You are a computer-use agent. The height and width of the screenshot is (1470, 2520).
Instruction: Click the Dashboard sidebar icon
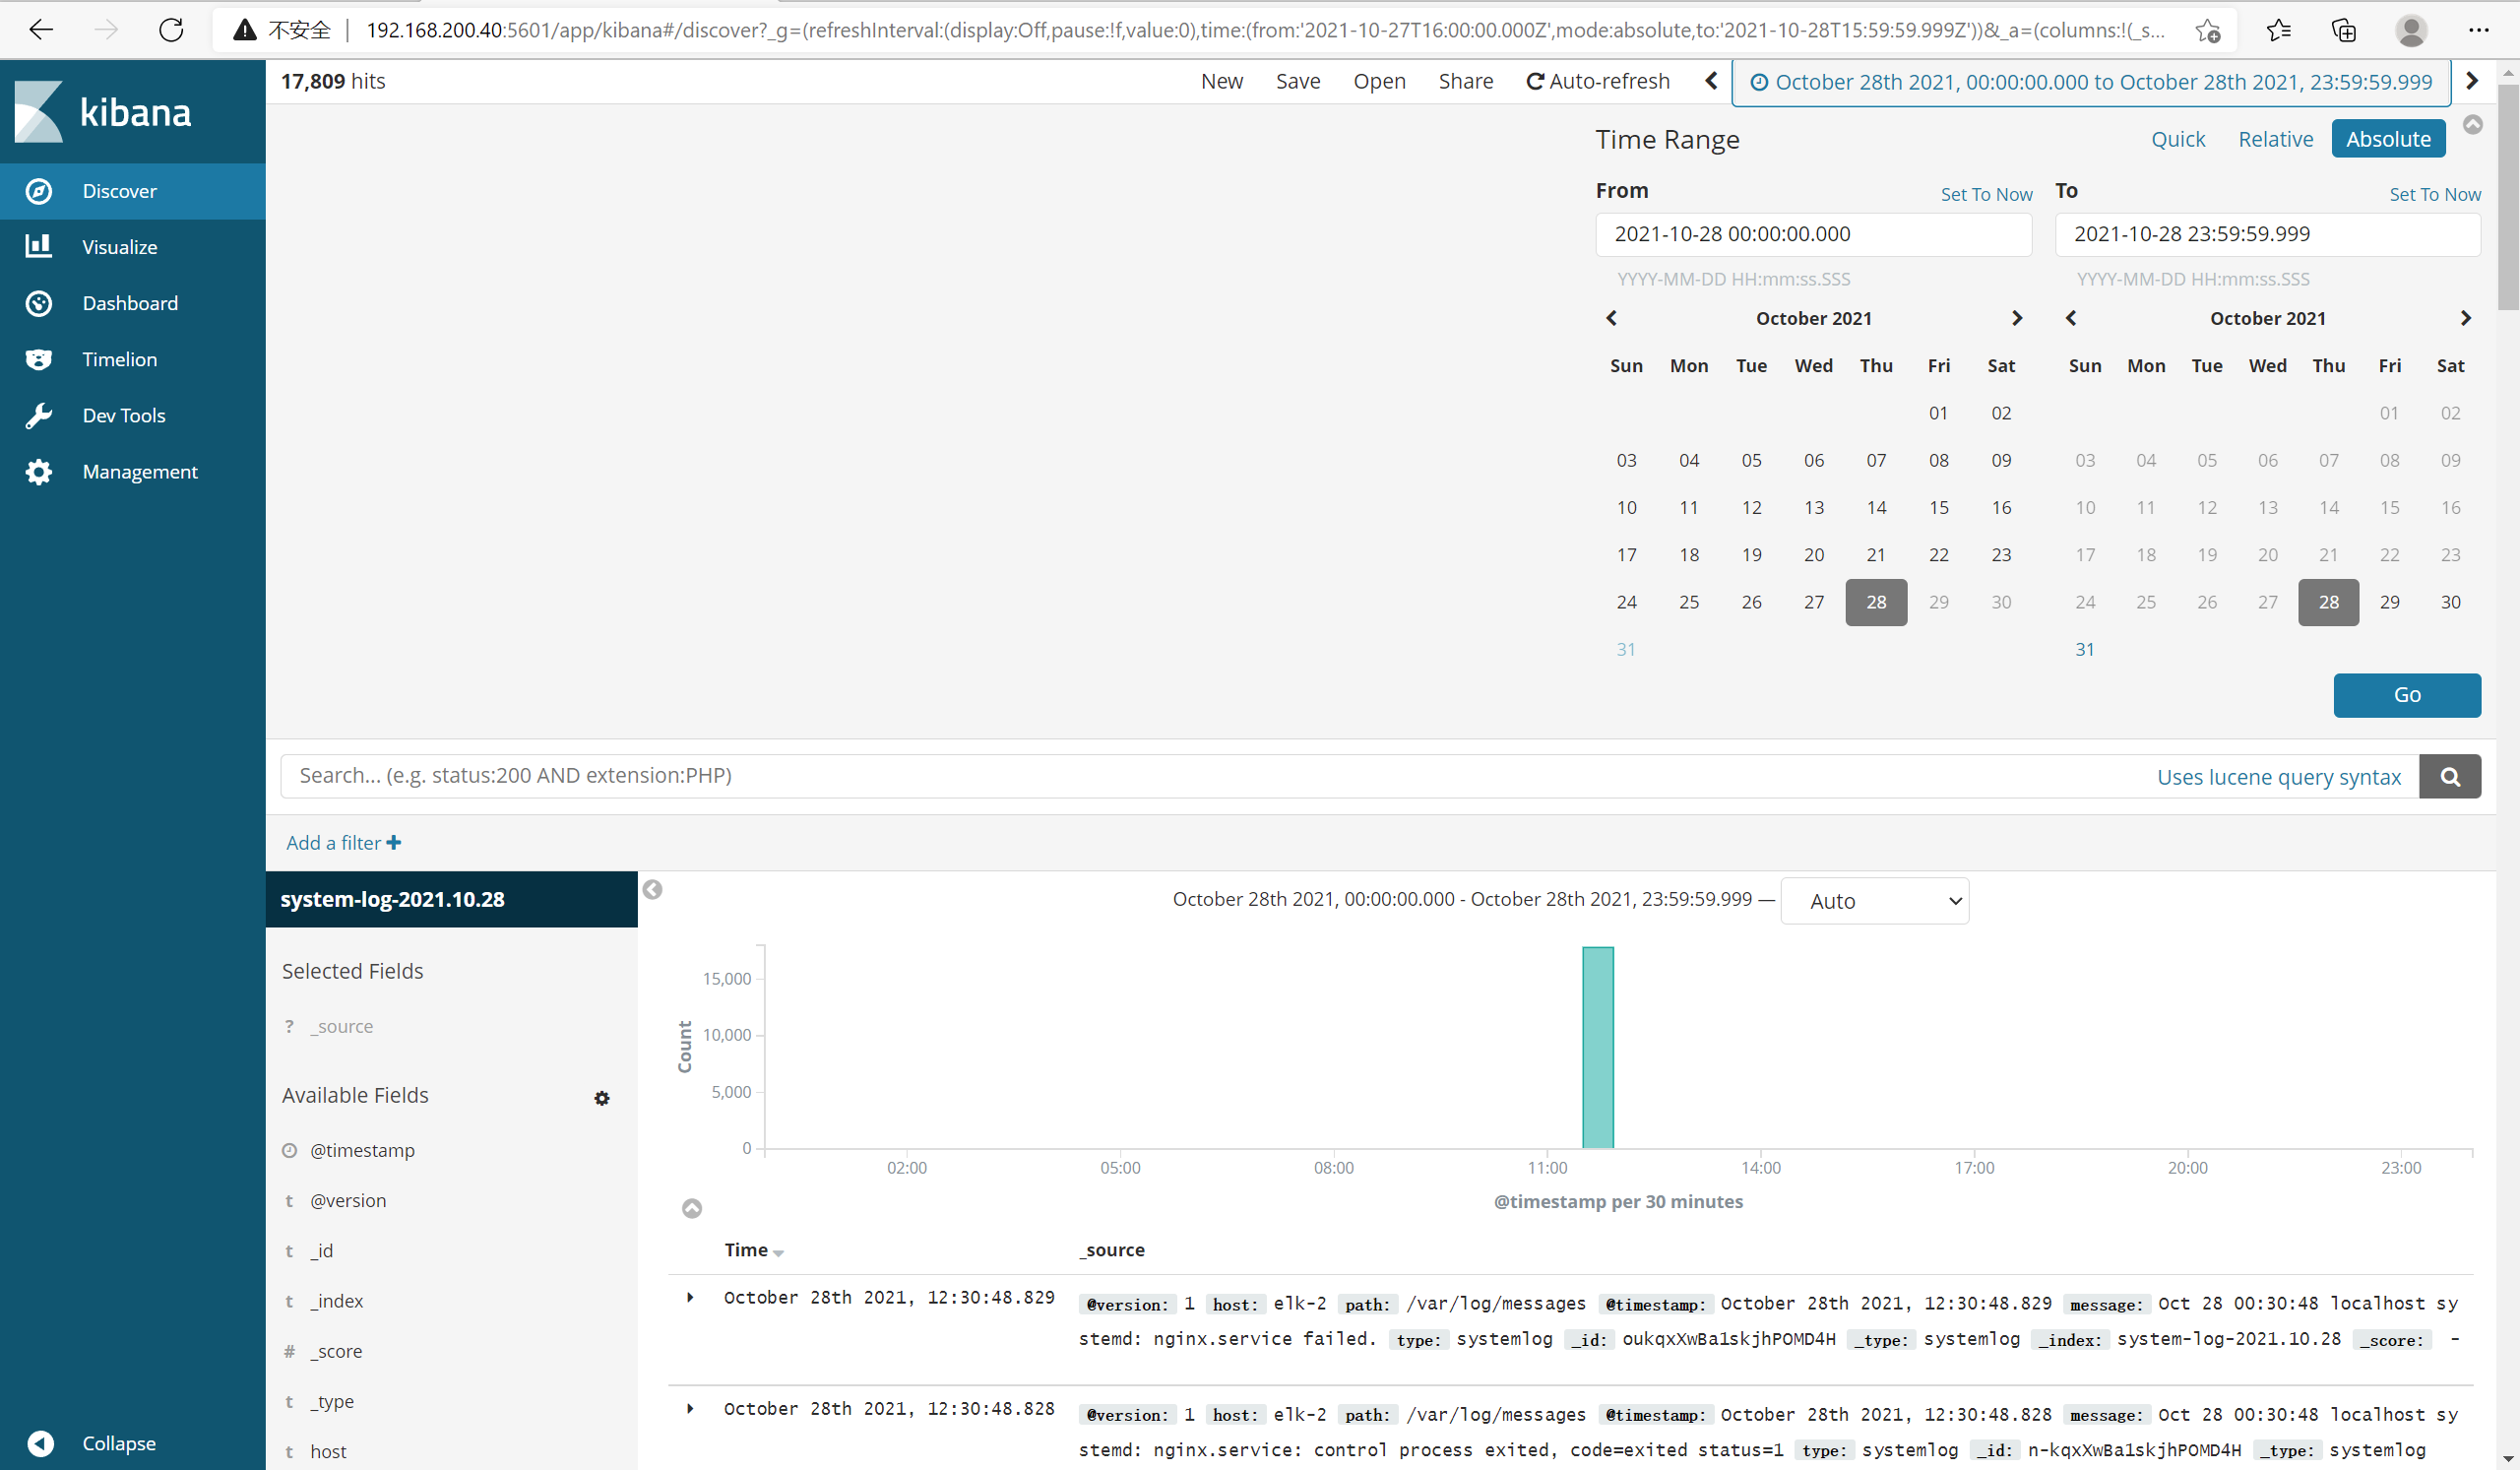click(x=39, y=303)
